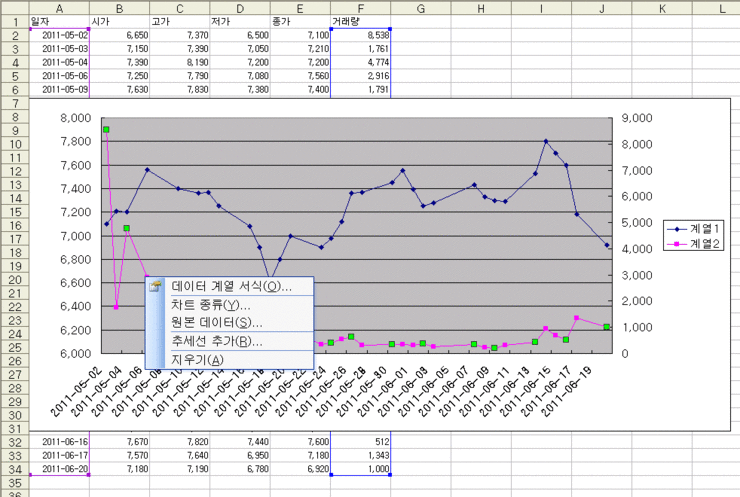740x497 pixels.
Task: Click the 9,000 label on secondary axis
Action: pyautogui.click(x=636, y=118)
